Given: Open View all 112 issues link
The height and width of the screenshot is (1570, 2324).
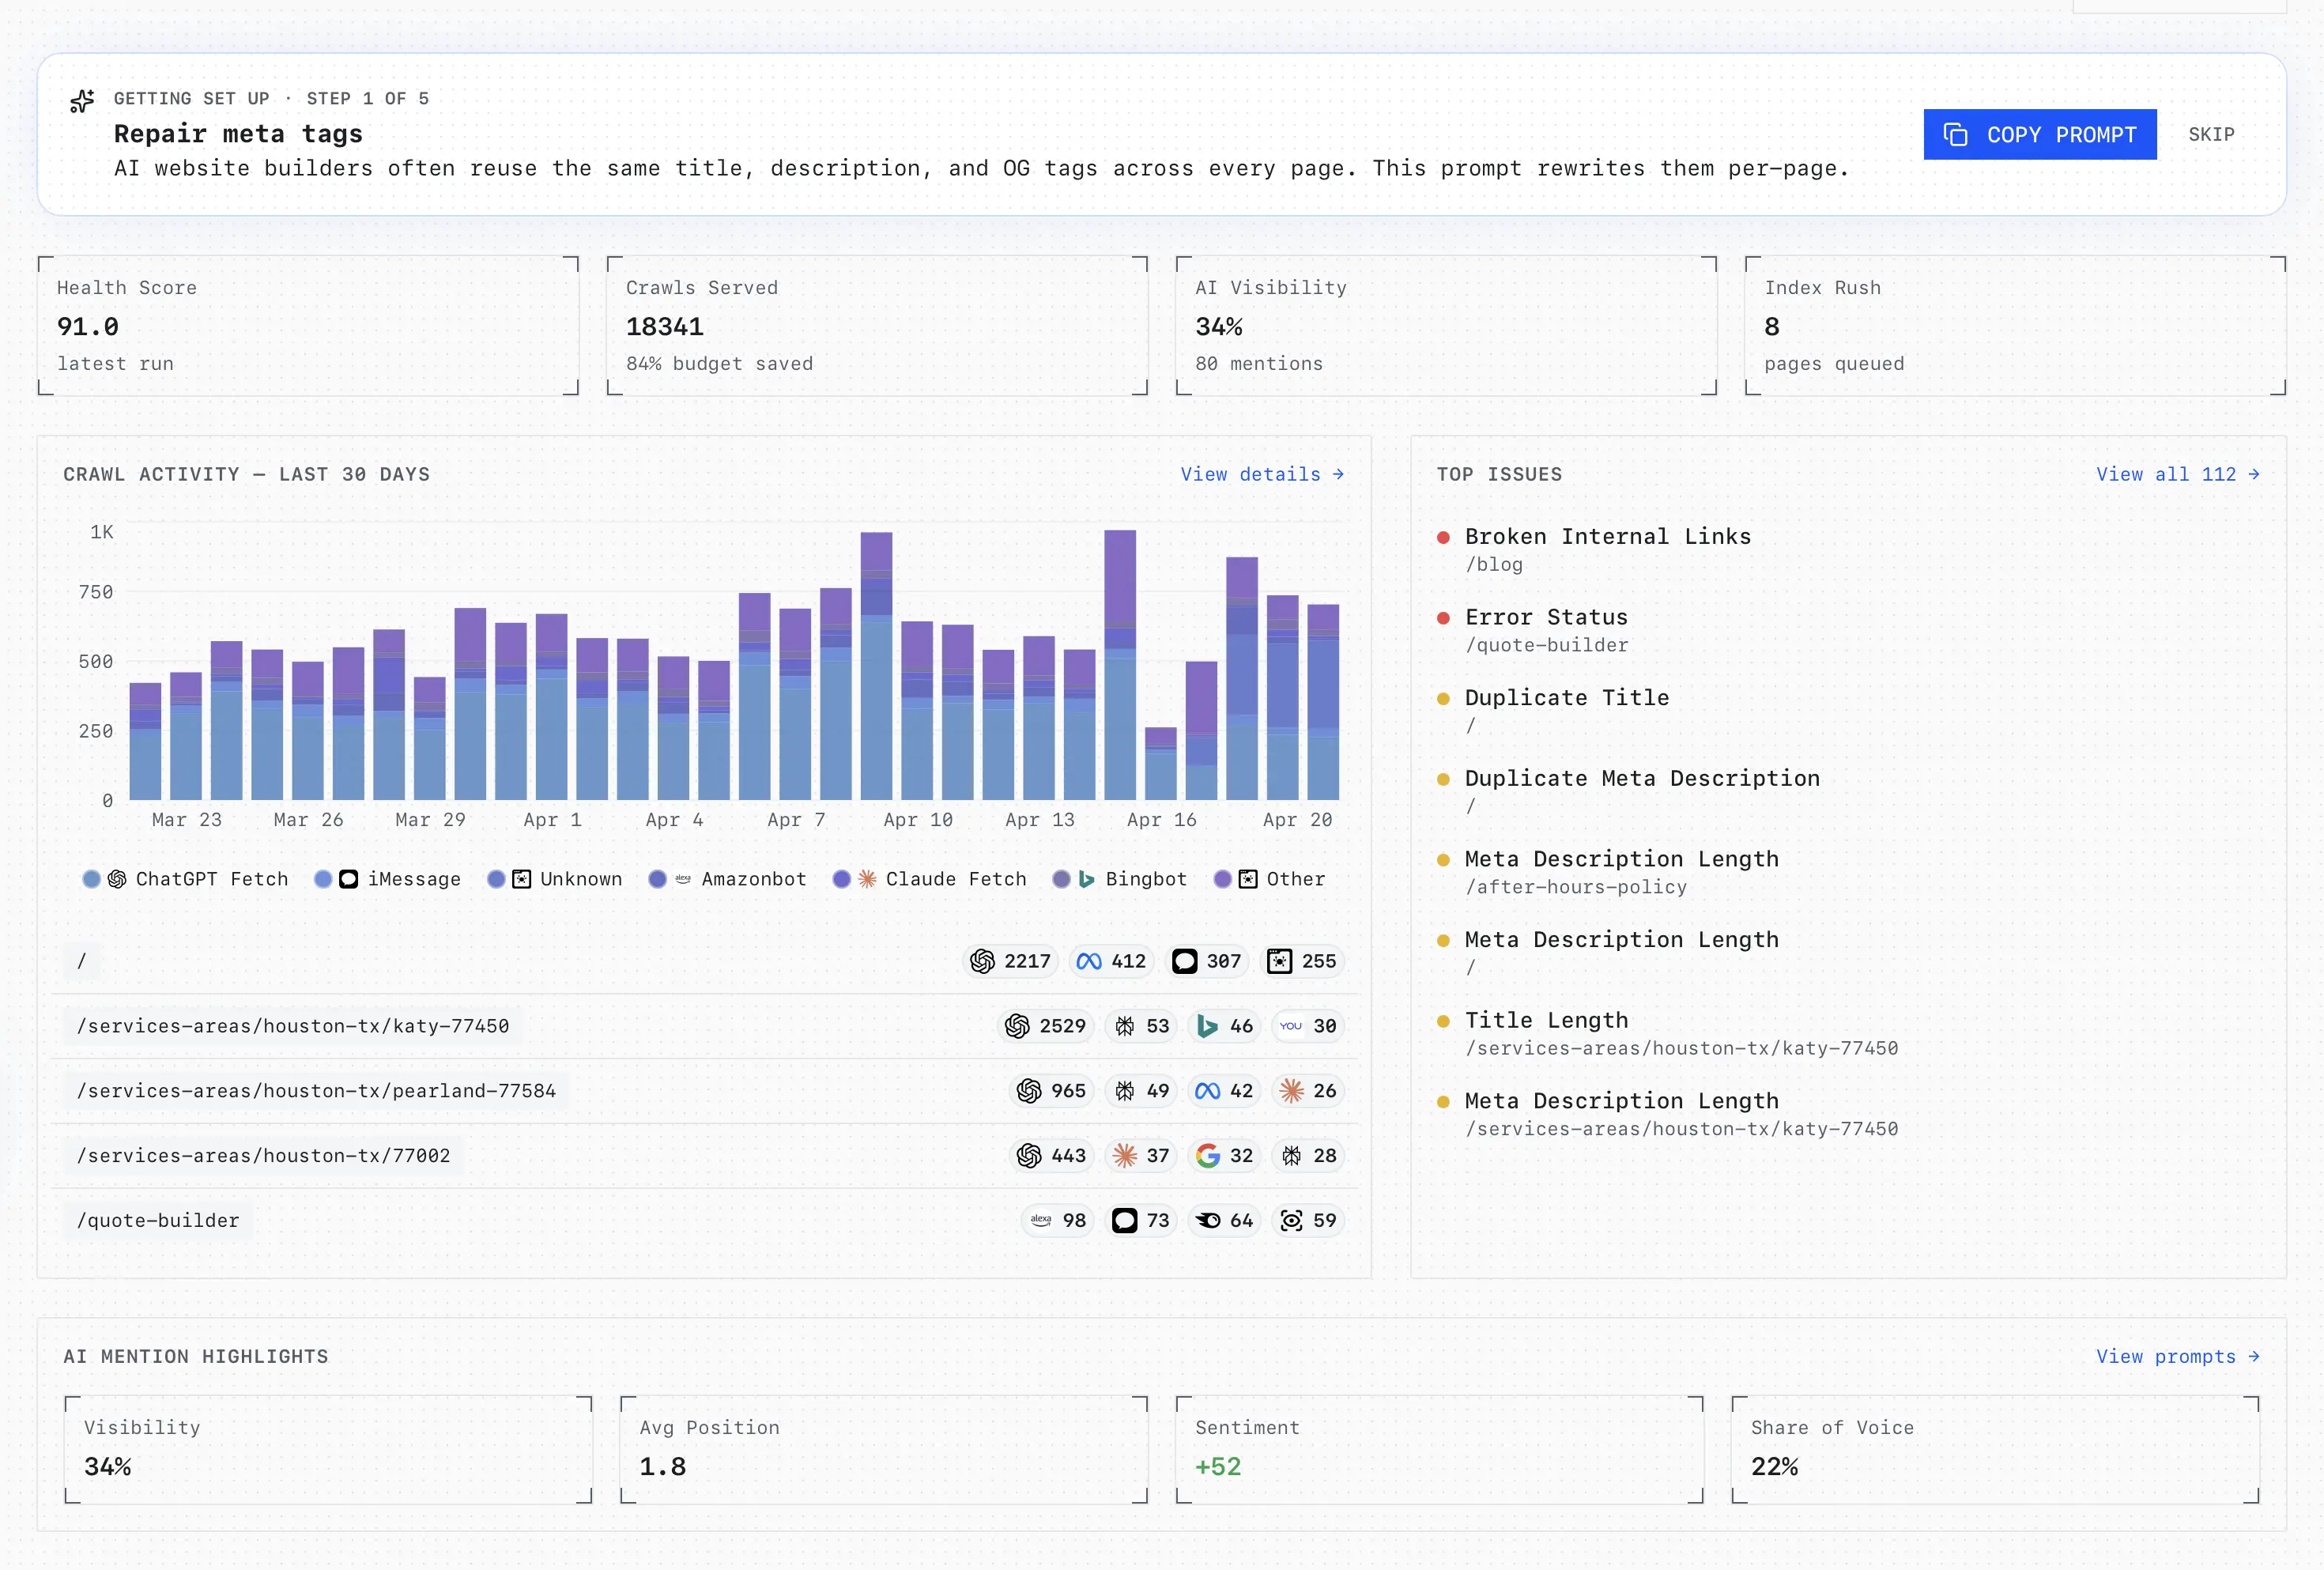Looking at the screenshot, I should point(2176,474).
